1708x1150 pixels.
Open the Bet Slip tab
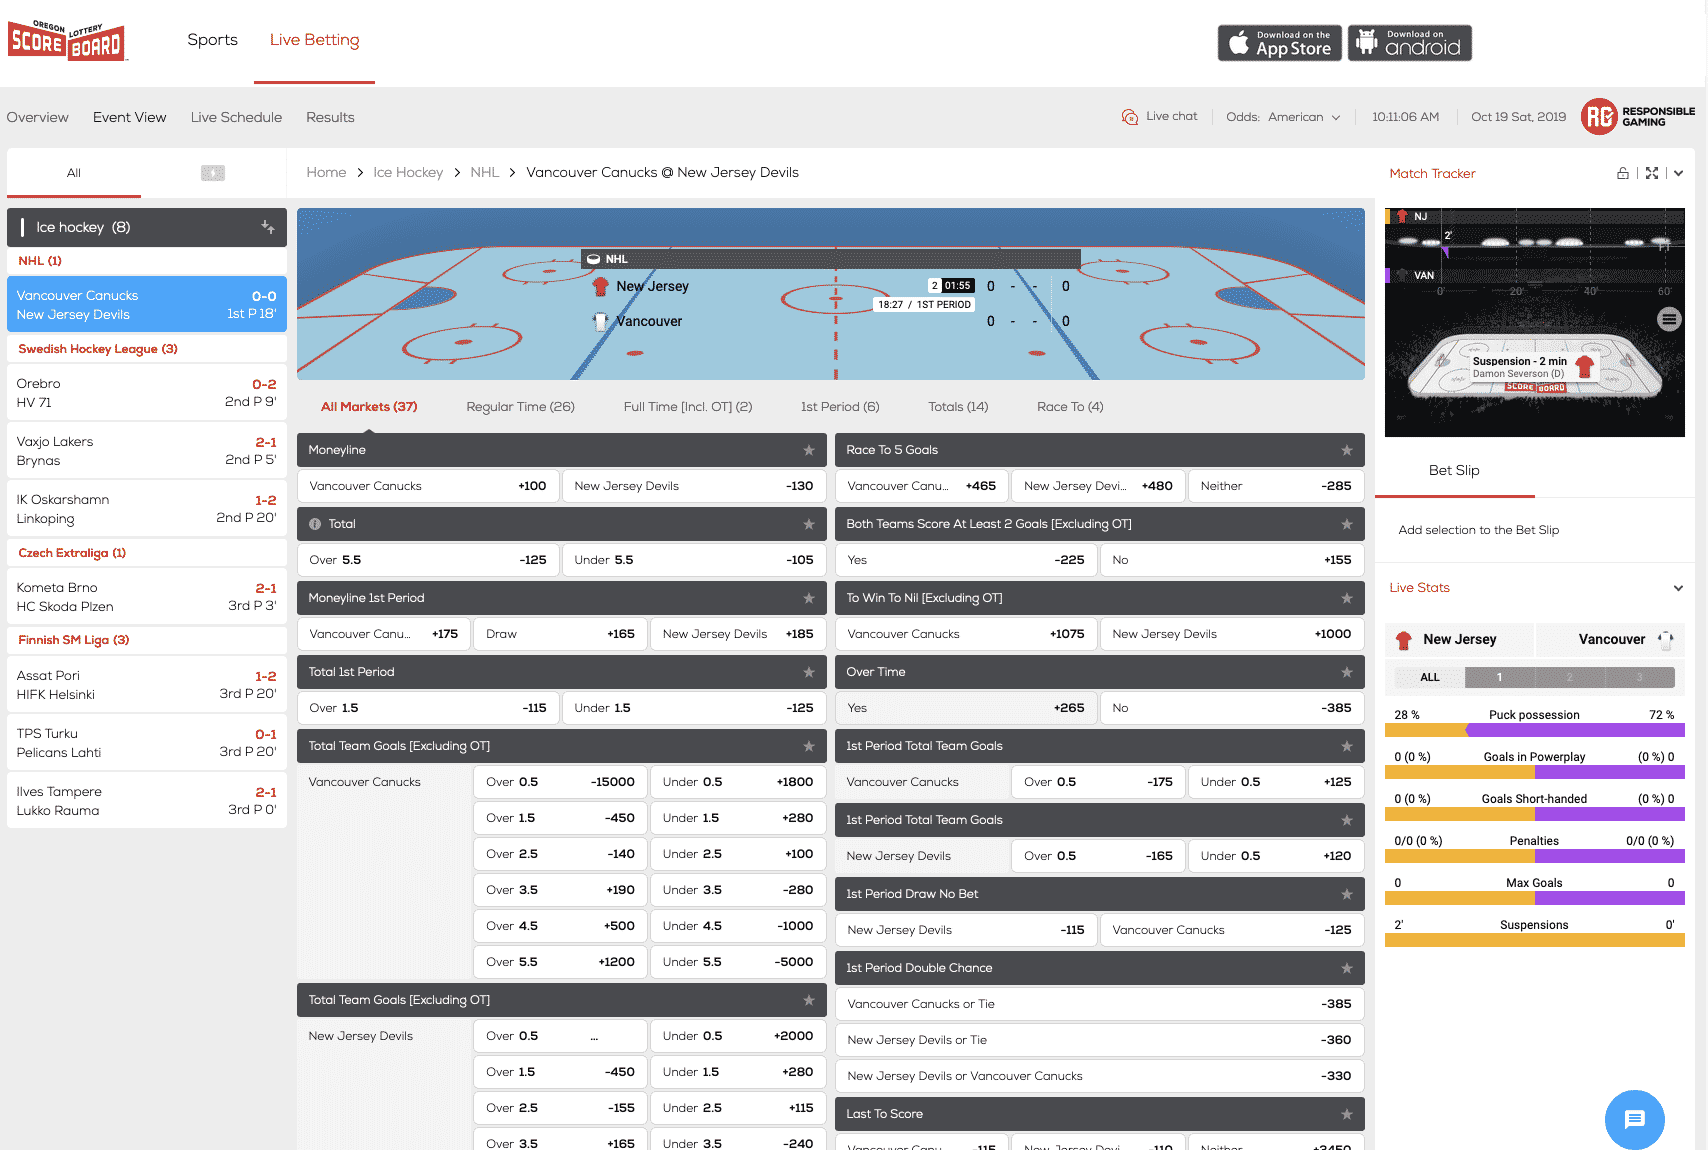coord(1454,470)
